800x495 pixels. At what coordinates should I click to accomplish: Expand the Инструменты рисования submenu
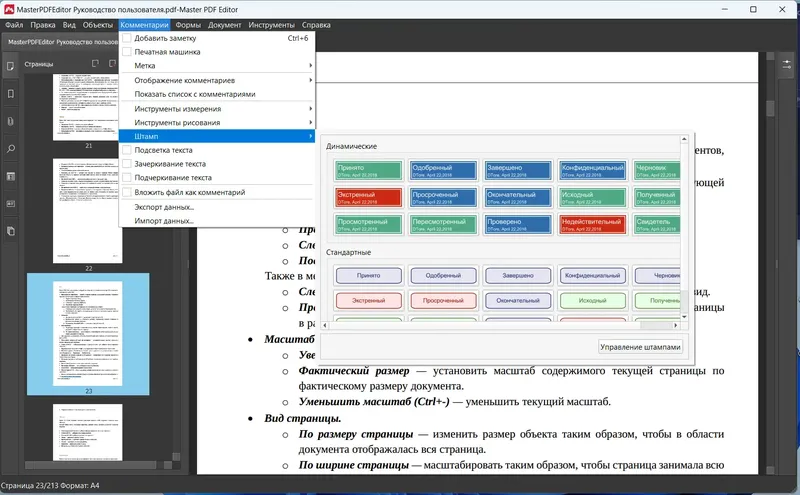[217, 122]
